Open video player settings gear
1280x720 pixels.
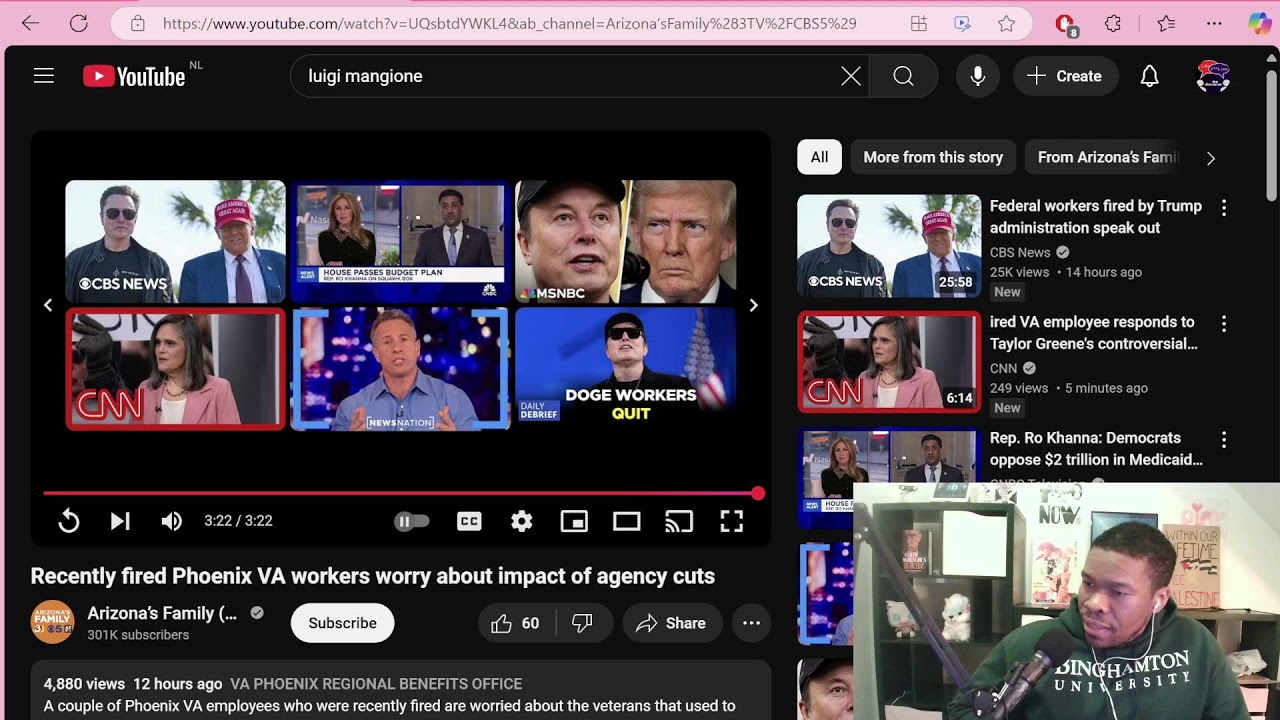point(522,521)
